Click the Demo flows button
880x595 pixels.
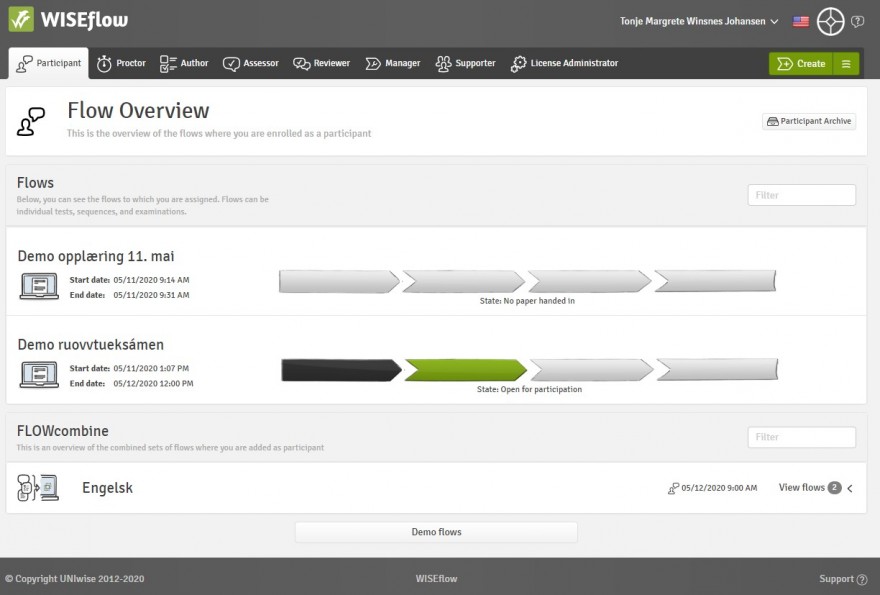pos(436,532)
